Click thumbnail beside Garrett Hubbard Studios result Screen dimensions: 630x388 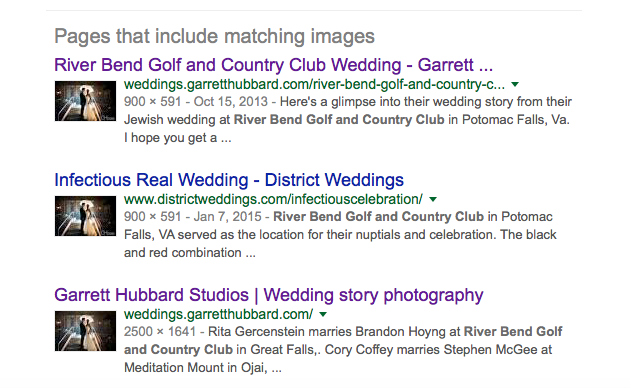pos(85,331)
